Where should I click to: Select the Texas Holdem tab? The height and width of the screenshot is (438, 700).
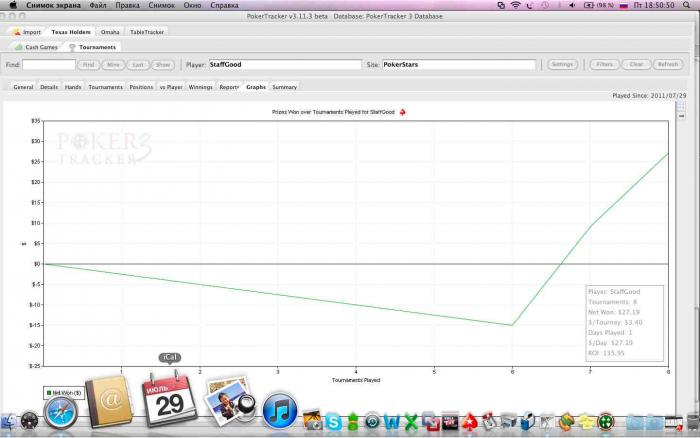(71, 32)
